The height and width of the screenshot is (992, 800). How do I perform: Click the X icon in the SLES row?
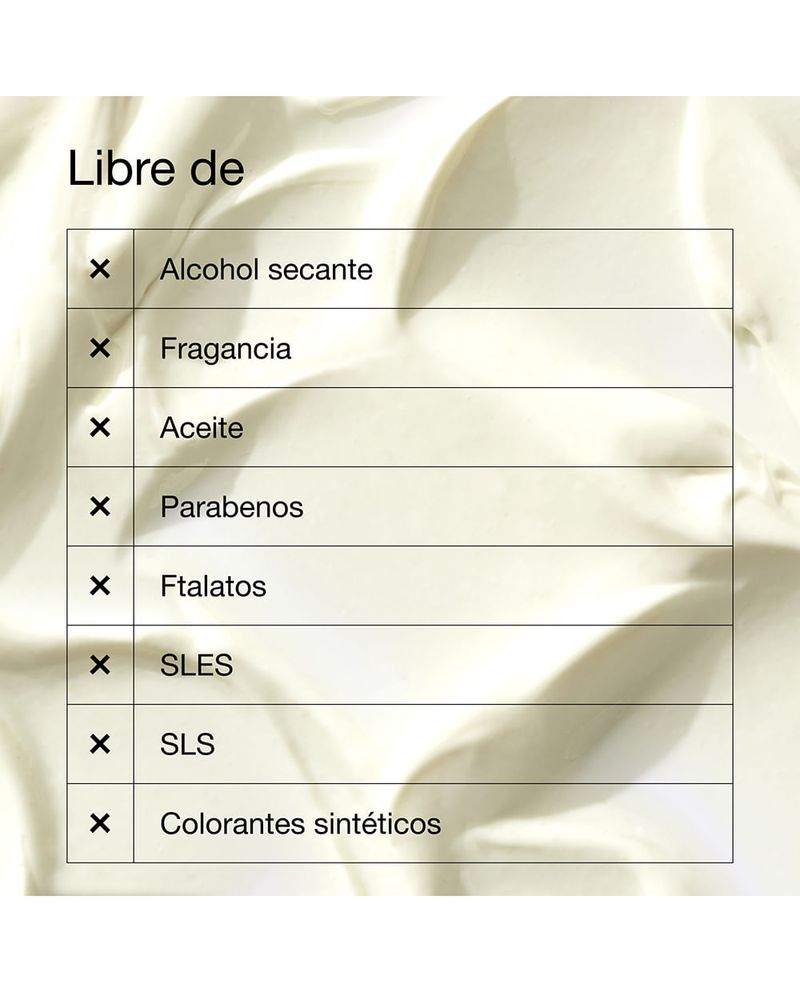point(100,665)
